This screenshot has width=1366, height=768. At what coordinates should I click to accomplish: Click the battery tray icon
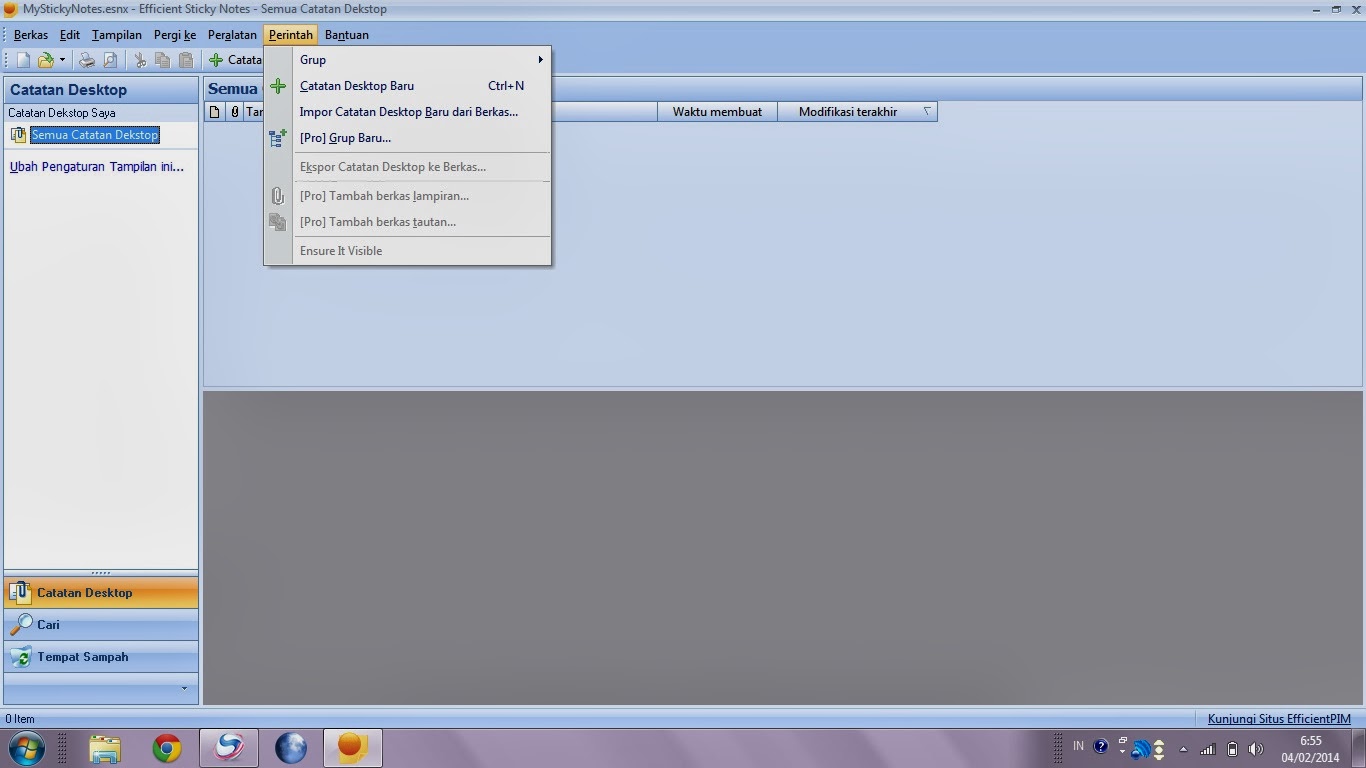coord(1232,748)
